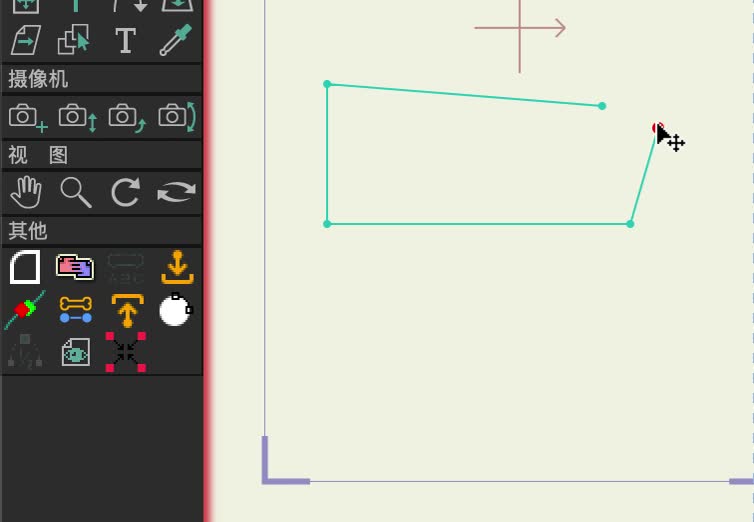
Task: Select the orbit workspace double-arrow tool
Action: pyautogui.click(x=176, y=192)
